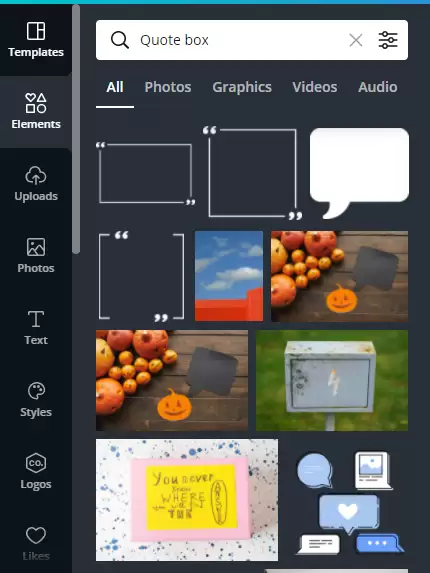This screenshot has height=573, width=430.
Task: Click the magnifier search icon
Action: (x=120, y=40)
